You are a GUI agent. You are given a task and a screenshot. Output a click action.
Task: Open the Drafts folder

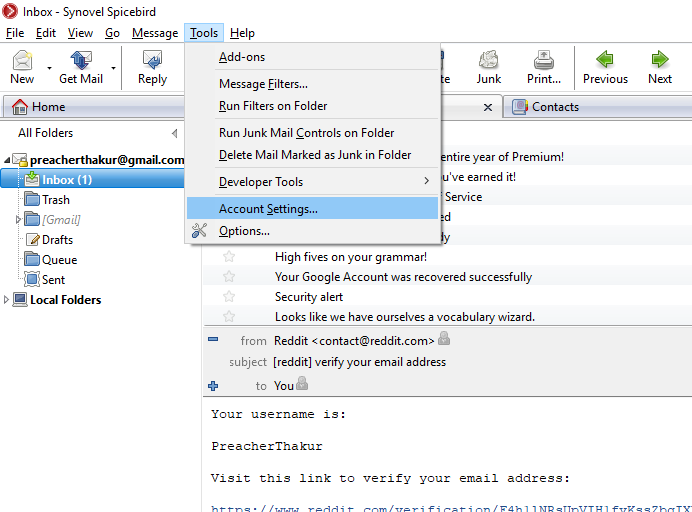coord(57,240)
